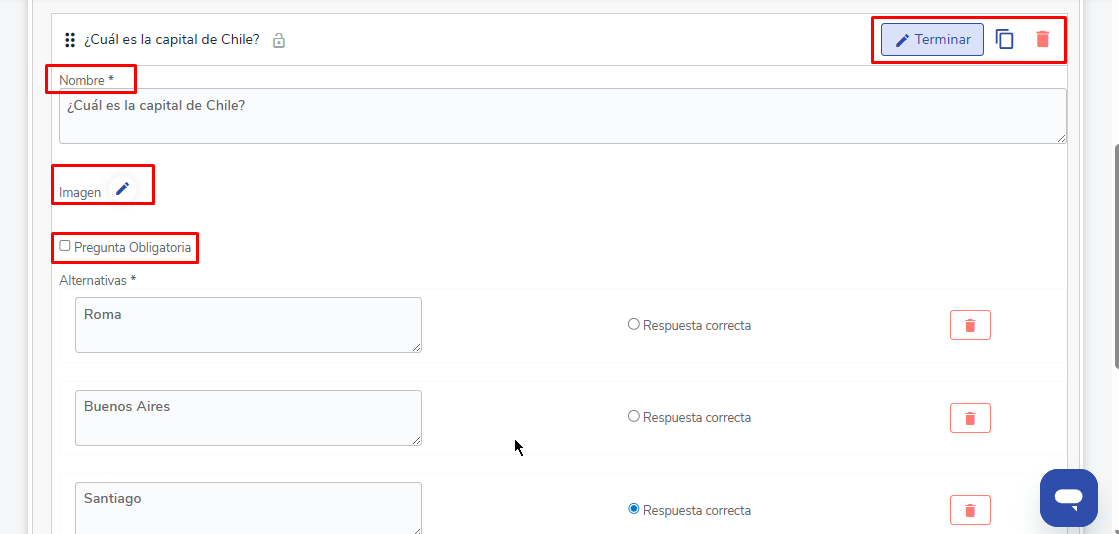Image resolution: width=1119 pixels, height=534 pixels.
Task: Click the Nombre question text field
Action: [562, 116]
